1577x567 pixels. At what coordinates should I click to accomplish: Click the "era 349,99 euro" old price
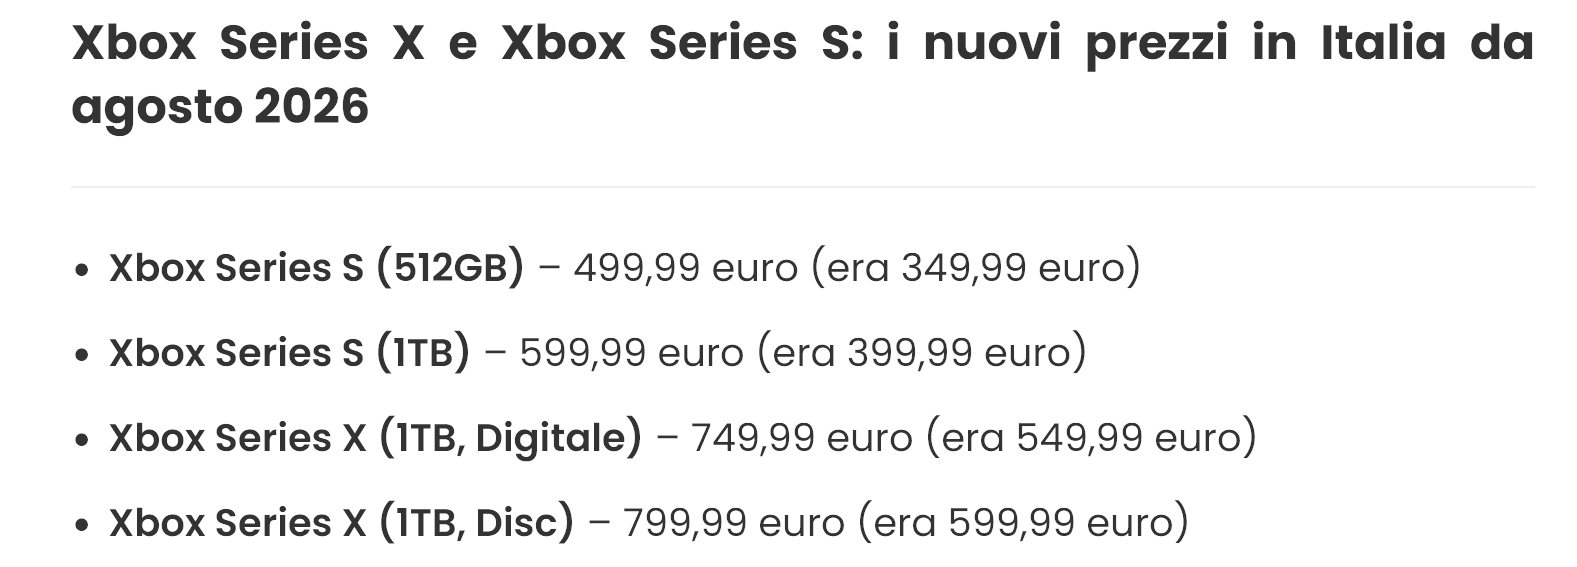pyautogui.click(x=975, y=268)
